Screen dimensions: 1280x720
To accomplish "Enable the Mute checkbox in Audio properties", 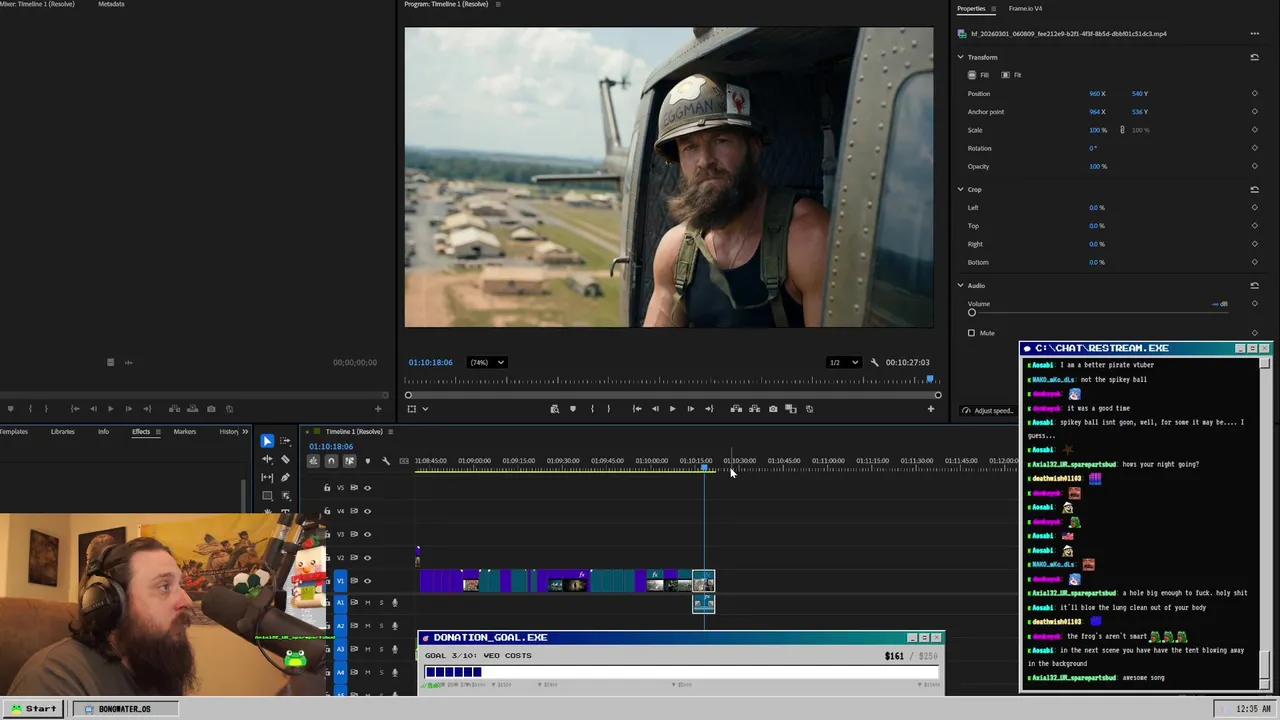I will pos(971,333).
